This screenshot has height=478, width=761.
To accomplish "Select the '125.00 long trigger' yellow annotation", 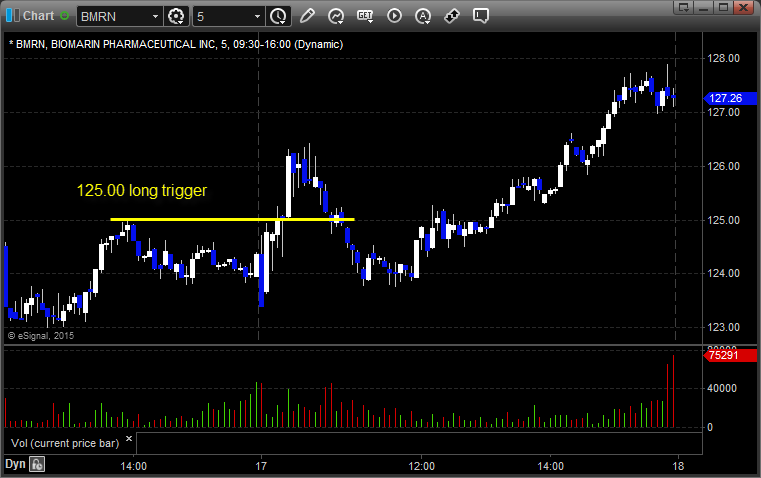I will point(142,190).
